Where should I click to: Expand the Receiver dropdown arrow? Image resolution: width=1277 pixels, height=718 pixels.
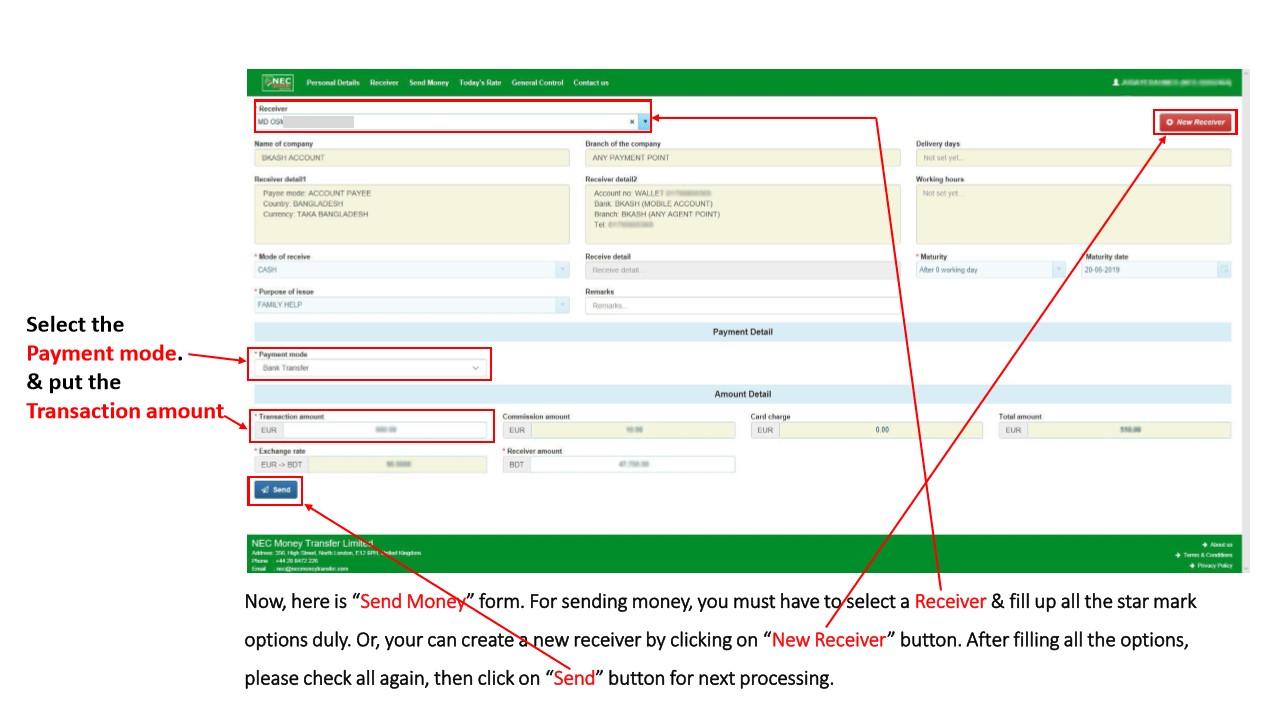(x=644, y=122)
